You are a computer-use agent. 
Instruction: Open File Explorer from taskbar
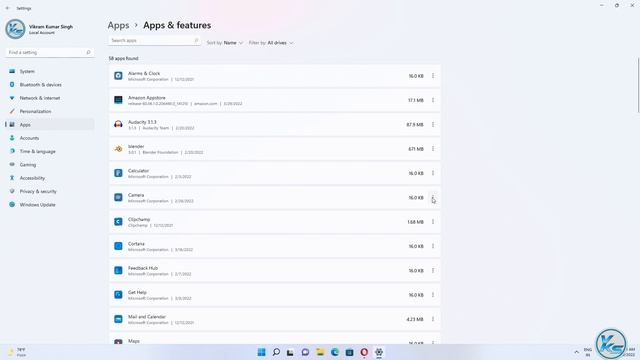(320, 352)
